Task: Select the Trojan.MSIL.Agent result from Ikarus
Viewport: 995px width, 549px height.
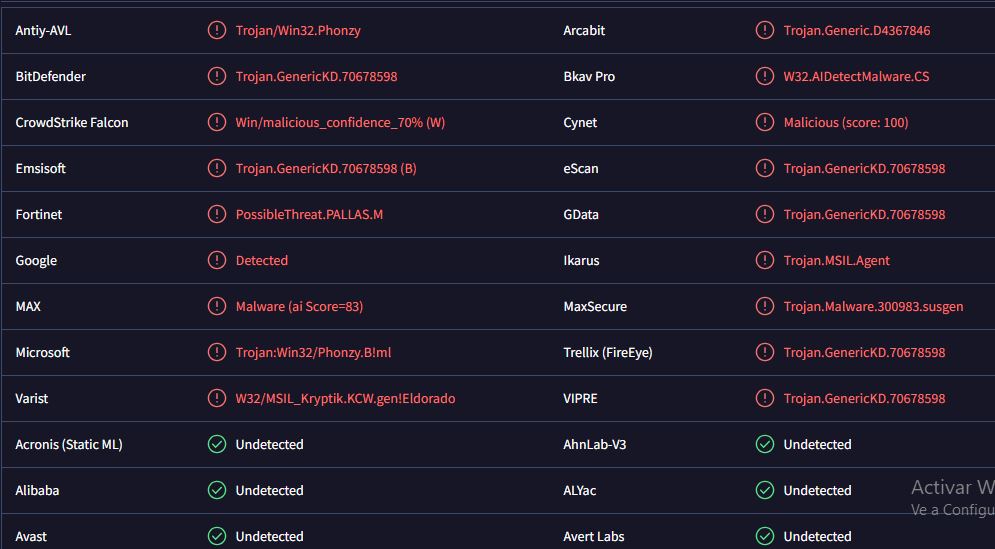Action: pos(836,260)
